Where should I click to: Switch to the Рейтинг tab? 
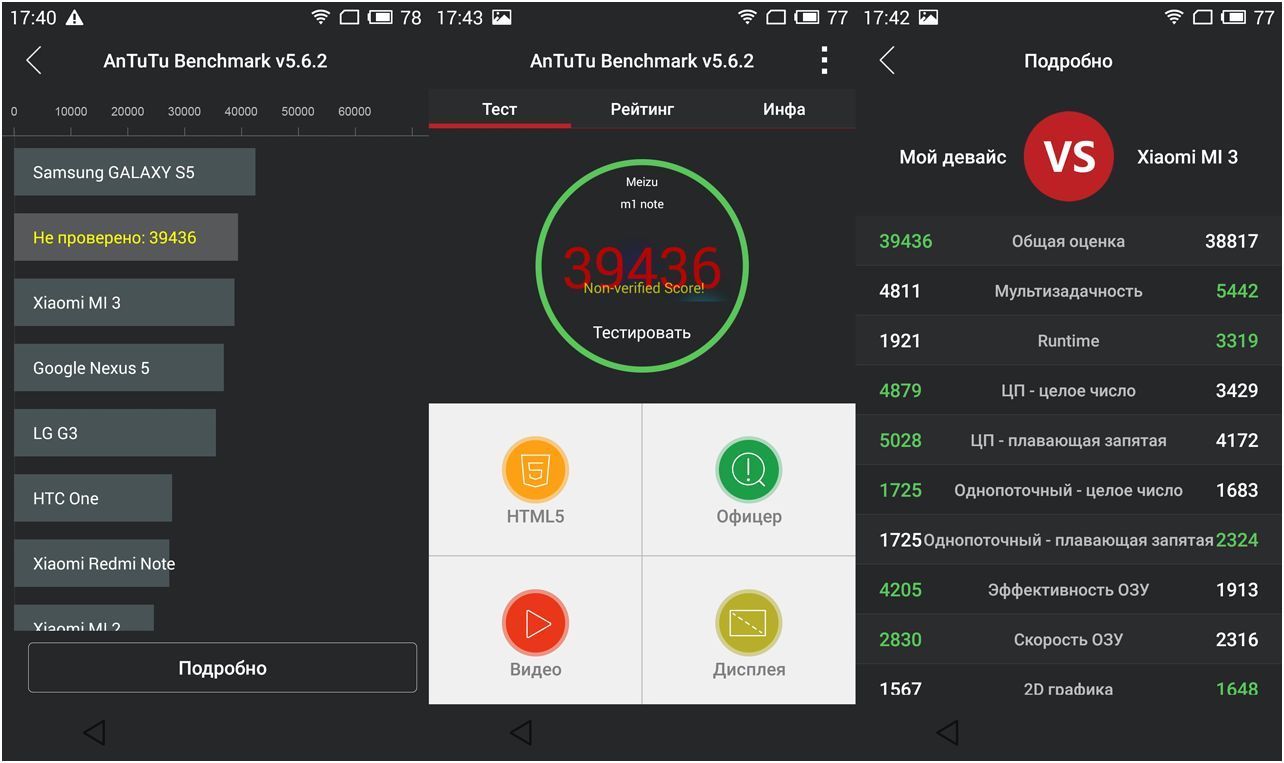(x=642, y=109)
